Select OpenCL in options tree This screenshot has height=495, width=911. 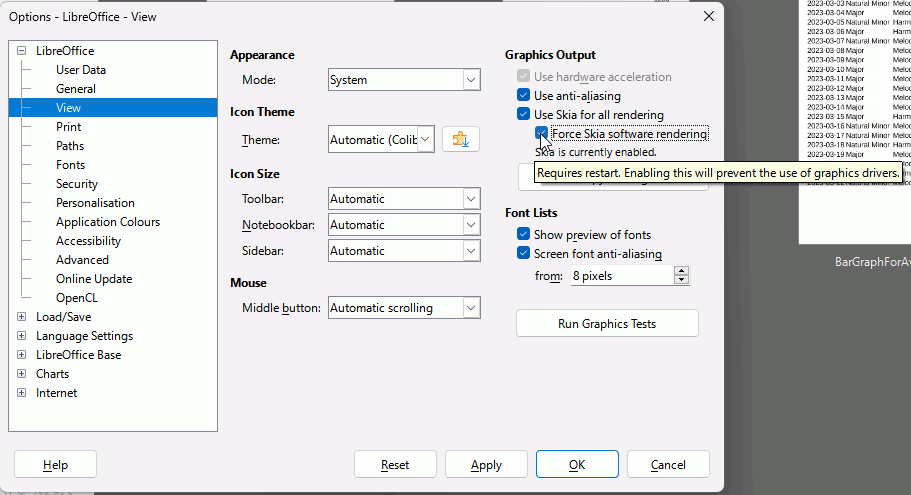77,297
